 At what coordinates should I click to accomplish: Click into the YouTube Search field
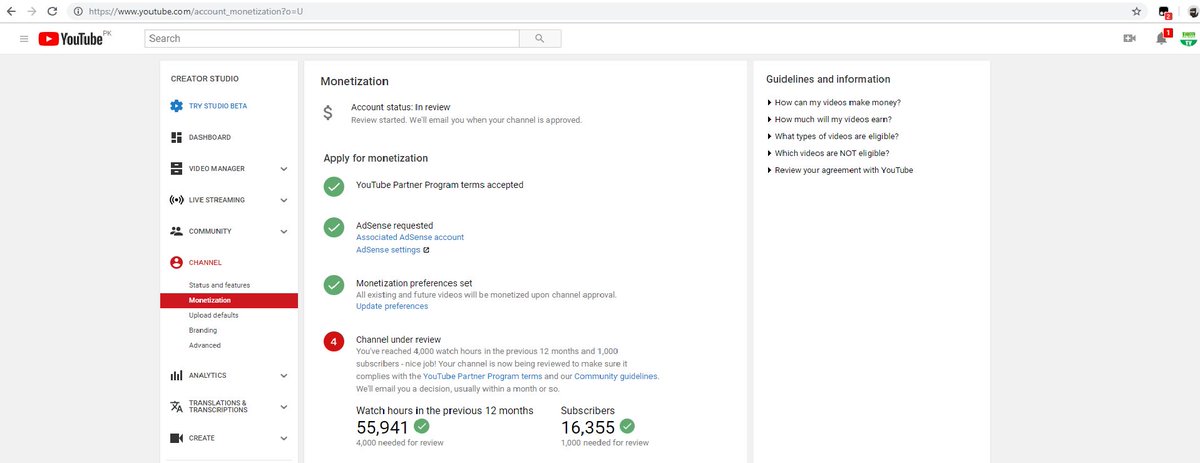pyautogui.click(x=332, y=38)
